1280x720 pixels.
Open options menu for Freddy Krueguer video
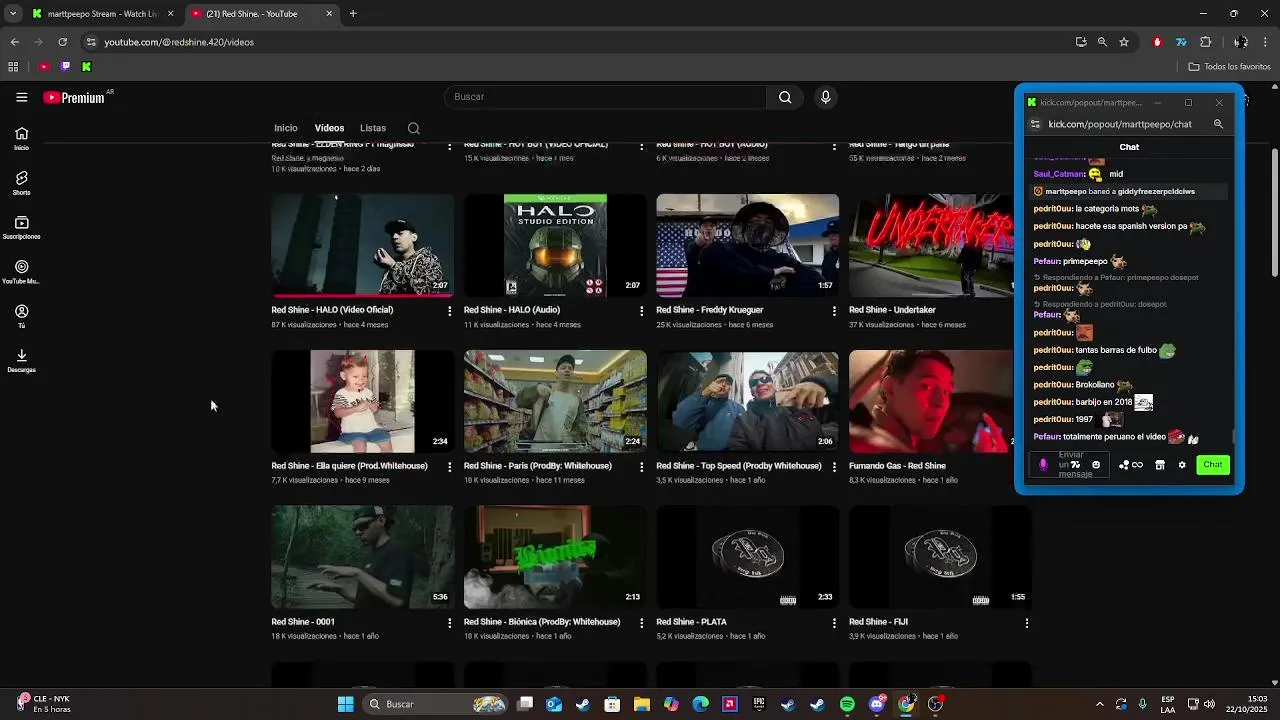coord(834,311)
